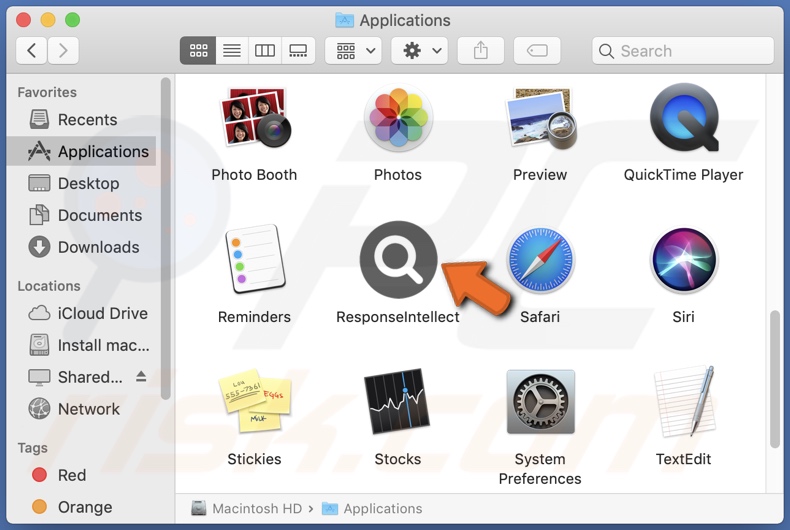
Task: Open the Install mac... volume
Action: [81, 345]
